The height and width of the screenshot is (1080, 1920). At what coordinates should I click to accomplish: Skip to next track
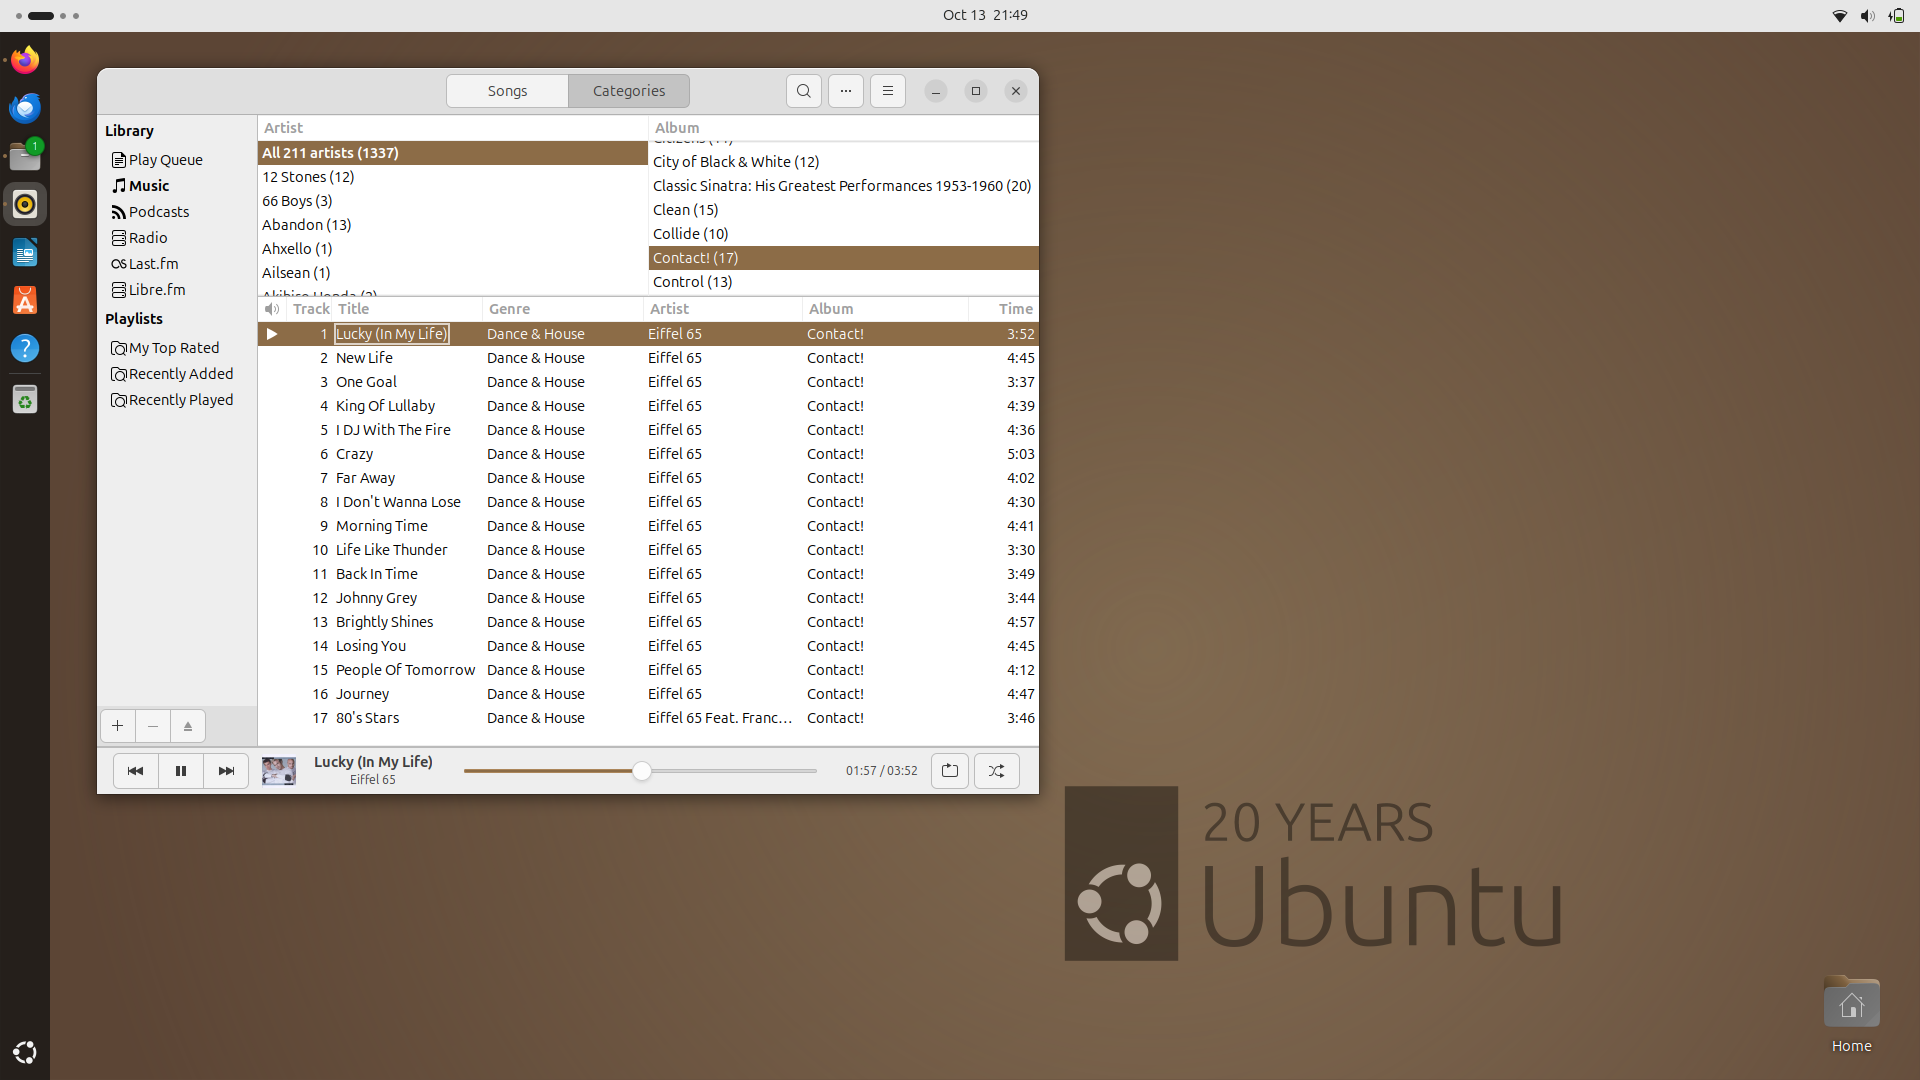226,771
